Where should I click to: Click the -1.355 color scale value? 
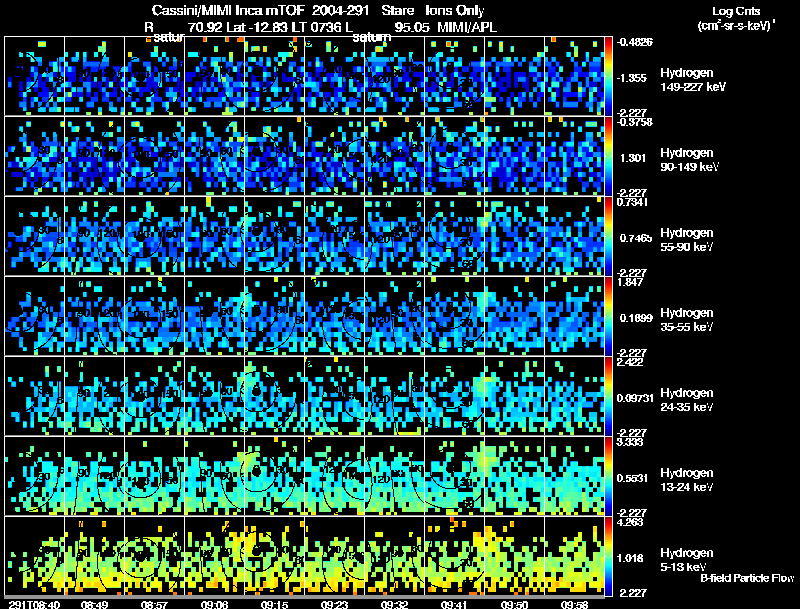click(x=632, y=78)
